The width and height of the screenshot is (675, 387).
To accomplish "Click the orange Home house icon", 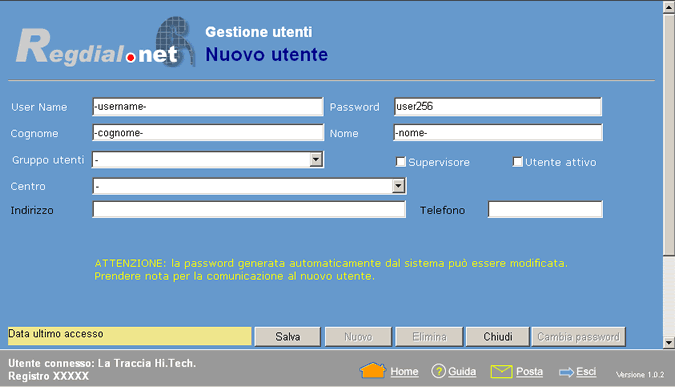I will pos(373,370).
